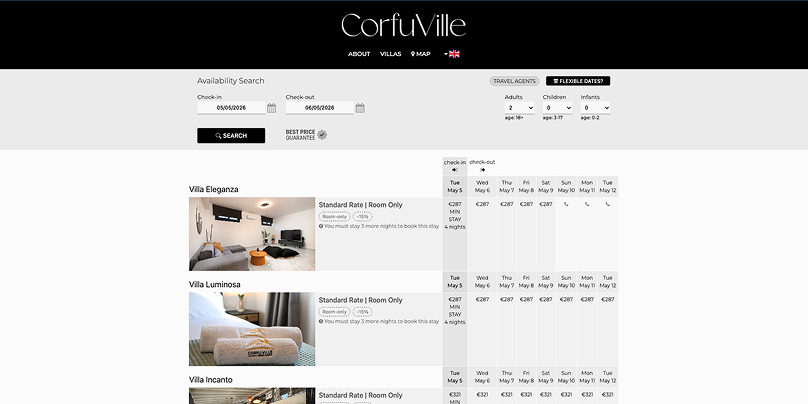Image resolution: width=808 pixels, height=404 pixels.
Task: Select Villa Incanto €321 on Sat May 9
Action: pyautogui.click(x=546, y=395)
